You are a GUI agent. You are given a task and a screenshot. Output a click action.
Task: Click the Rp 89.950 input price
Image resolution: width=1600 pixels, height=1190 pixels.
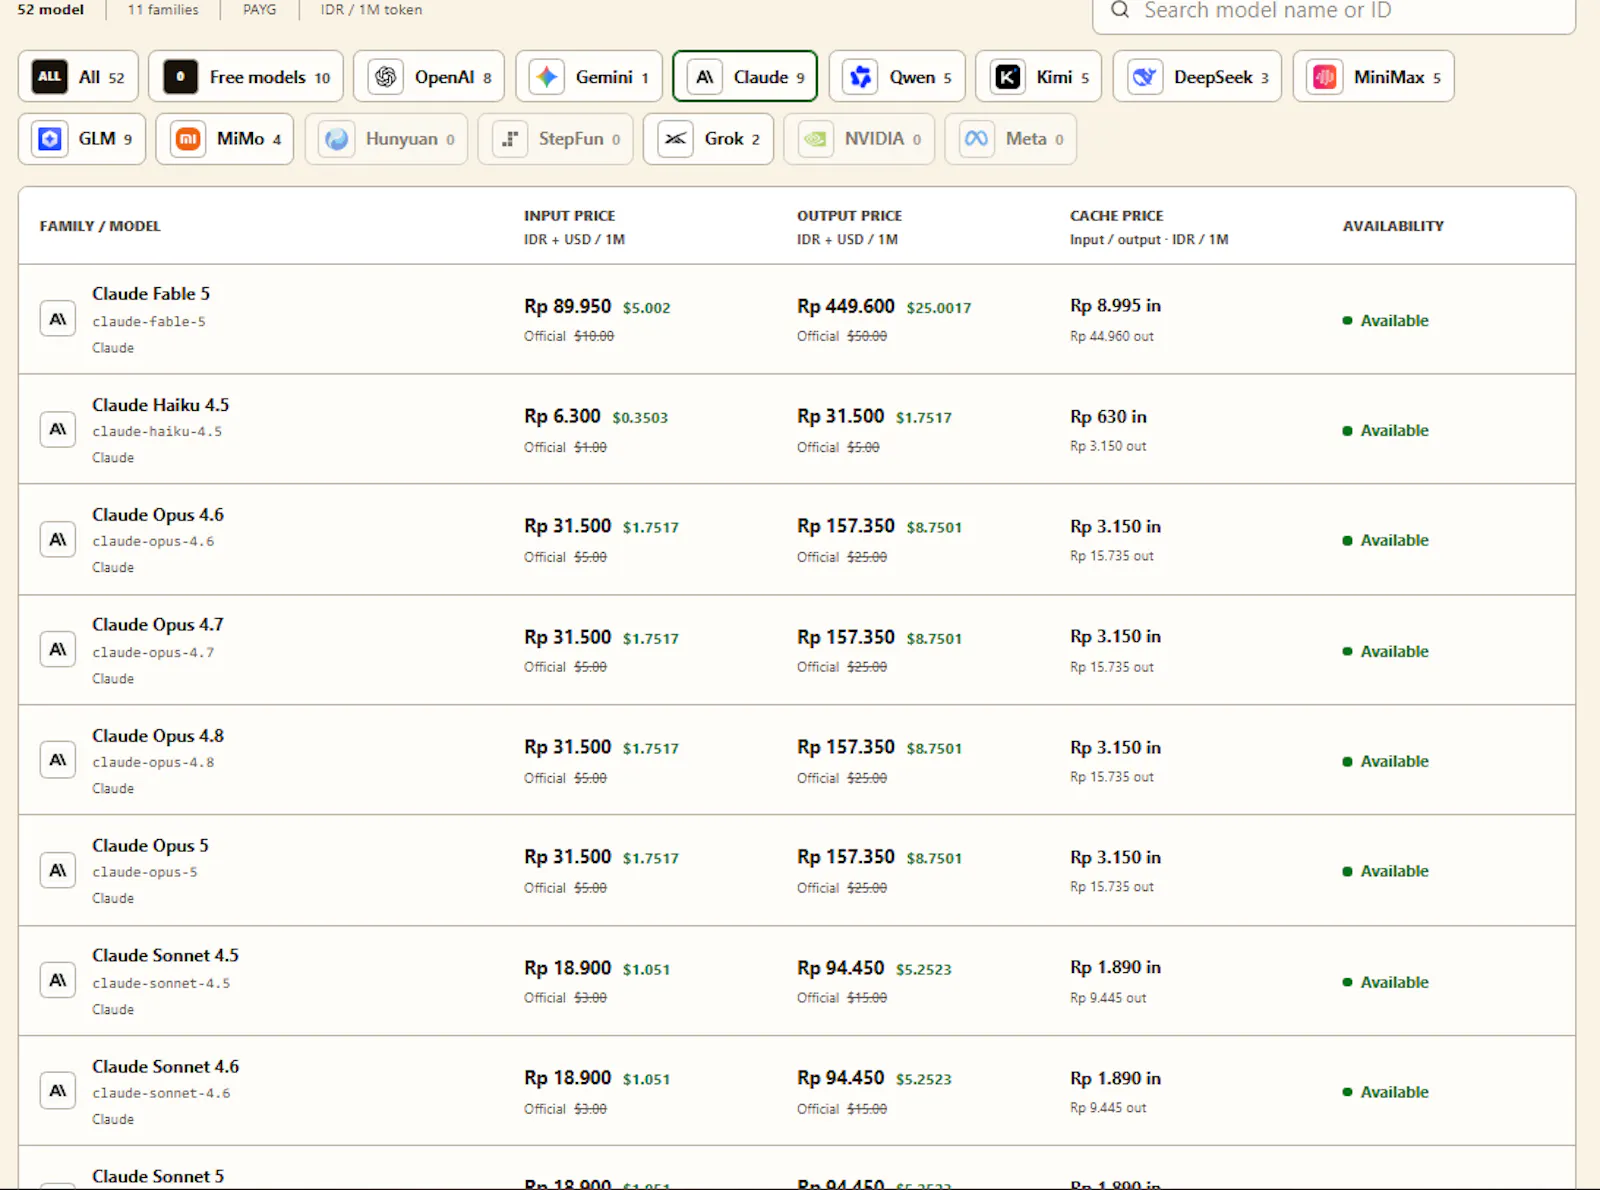coord(567,306)
